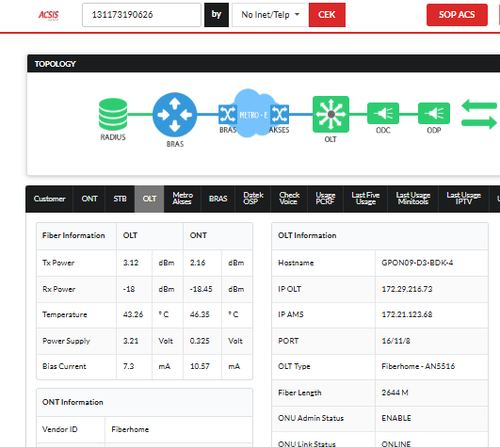Screen dimensions: 500x447
Task: Select IP OLT value 172.29.216.73
Action: [407, 289]
